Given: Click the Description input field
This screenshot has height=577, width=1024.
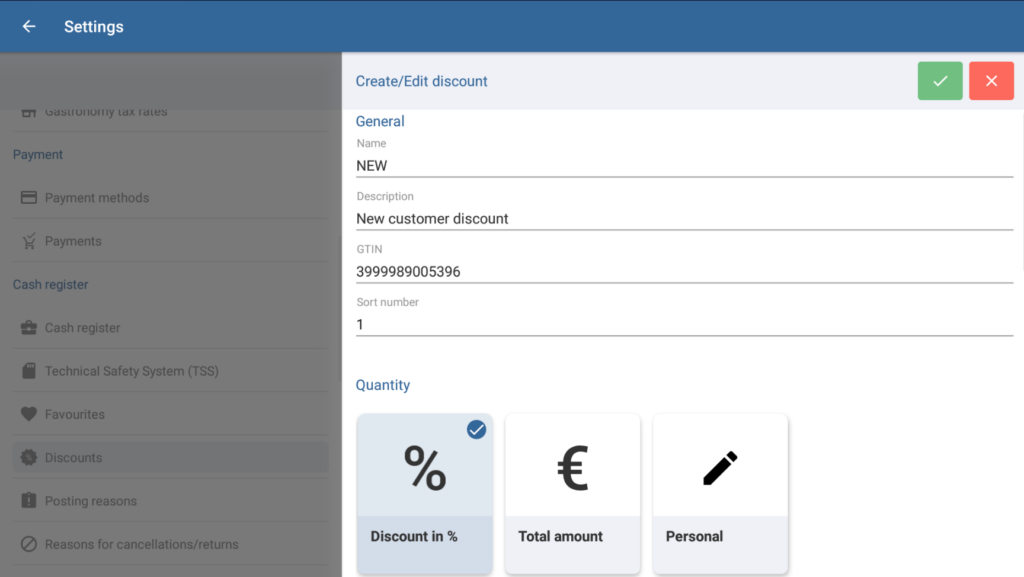Looking at the screenshot, I should point(684,219).
